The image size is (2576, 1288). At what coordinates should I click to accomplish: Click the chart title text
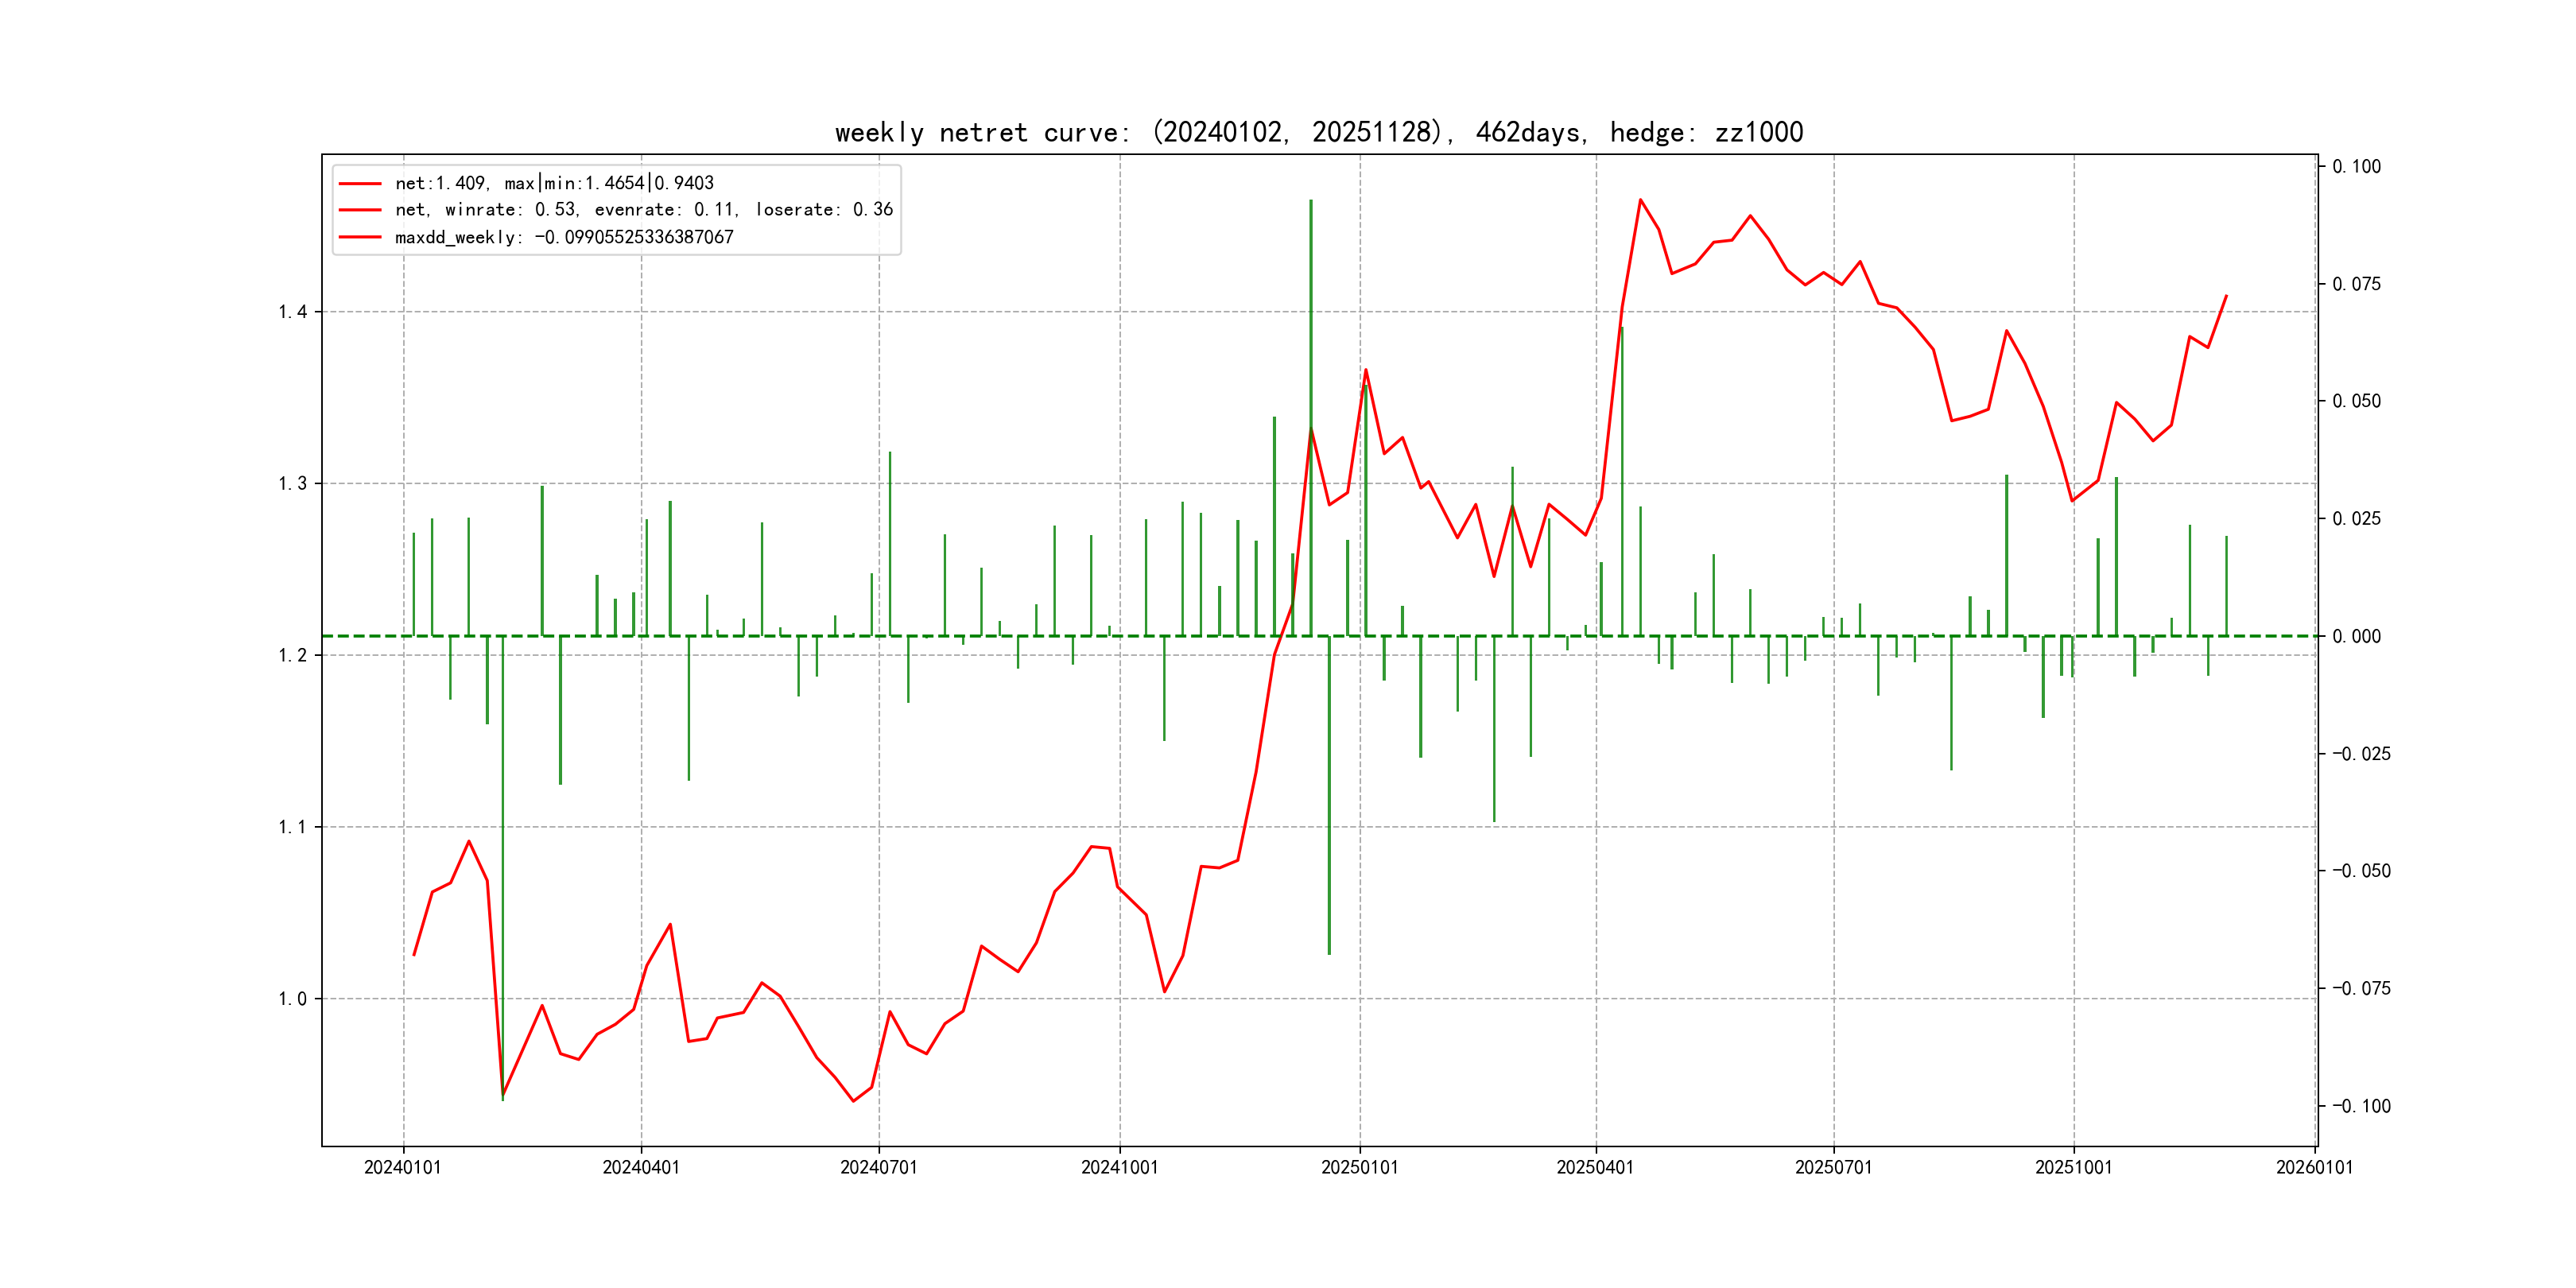(x=1318, y=132)
